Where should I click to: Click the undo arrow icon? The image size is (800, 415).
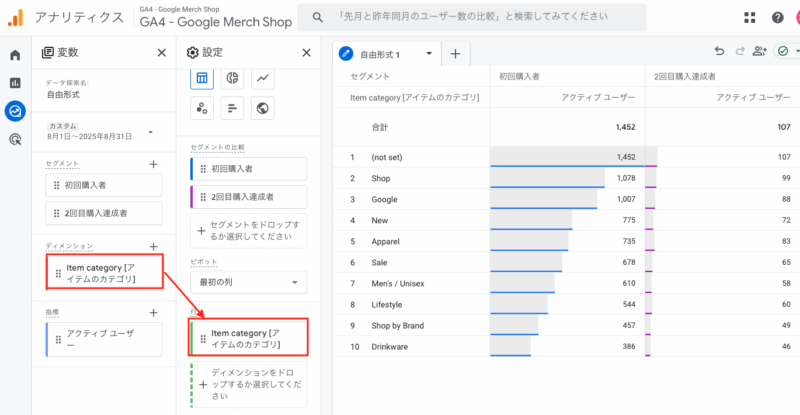[x=719, y=53]
